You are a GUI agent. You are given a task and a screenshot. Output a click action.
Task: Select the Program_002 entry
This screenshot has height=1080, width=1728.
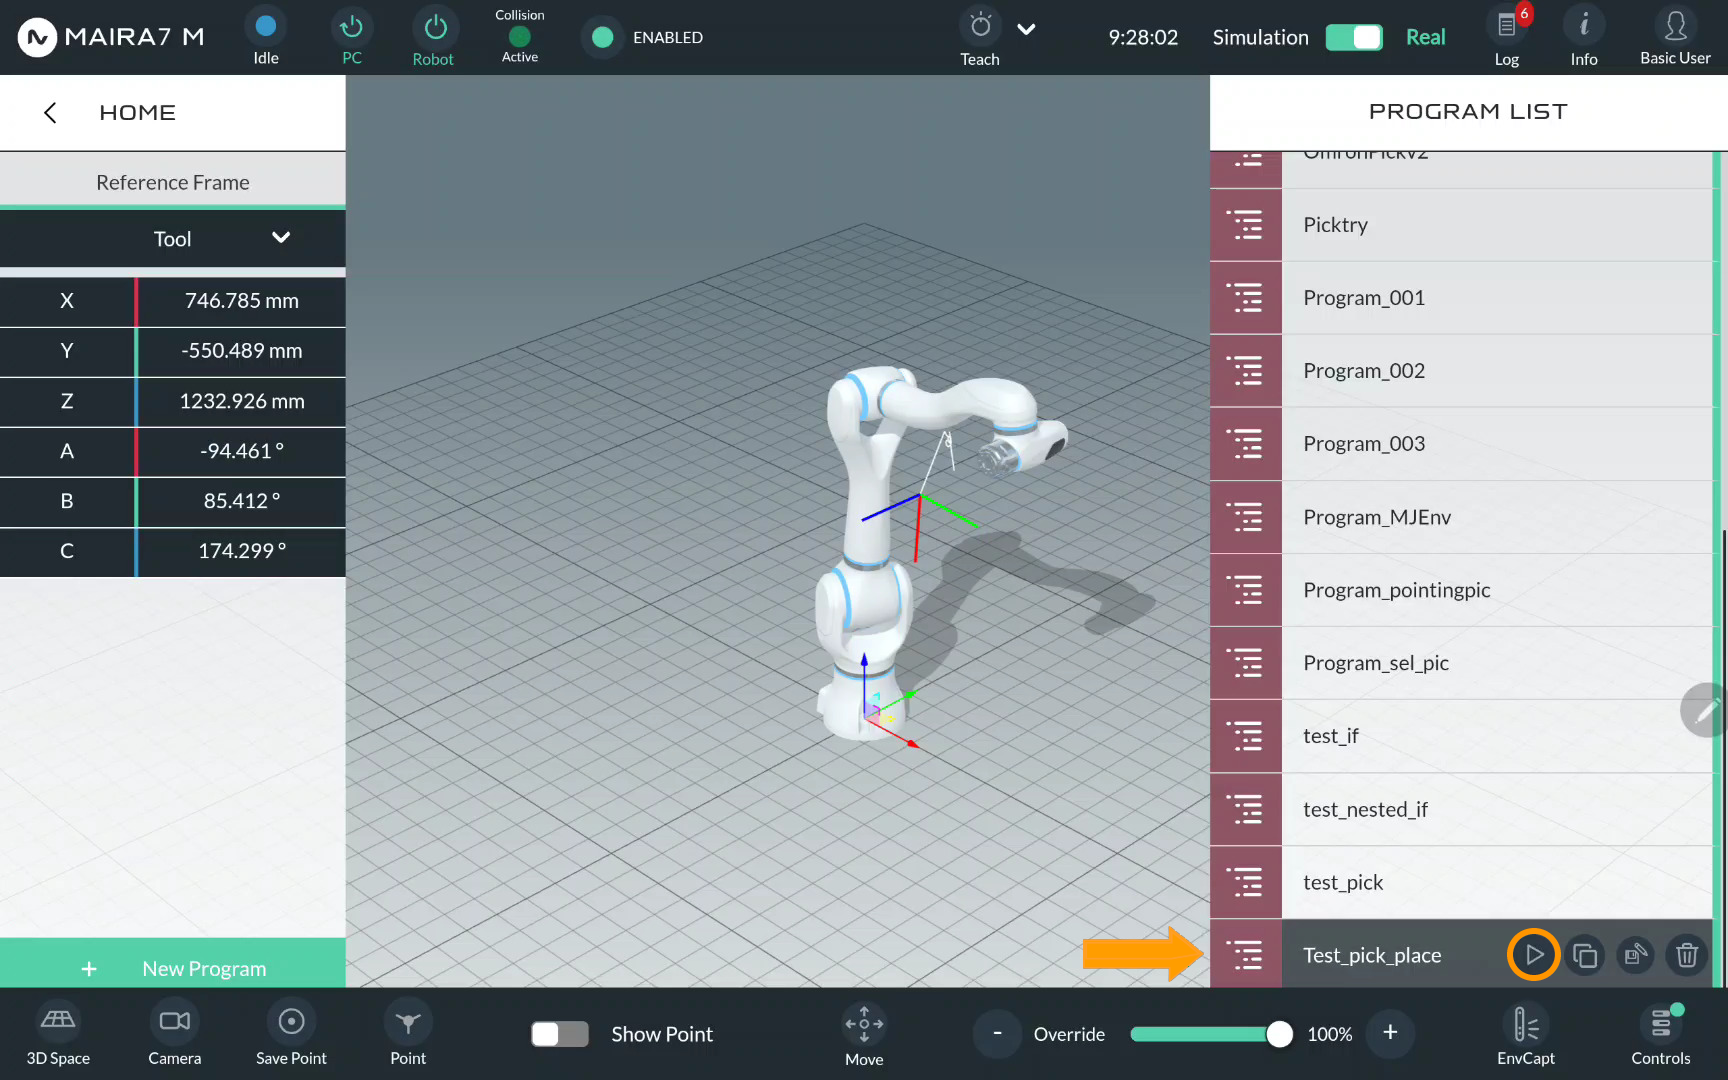pos(1496,371)
